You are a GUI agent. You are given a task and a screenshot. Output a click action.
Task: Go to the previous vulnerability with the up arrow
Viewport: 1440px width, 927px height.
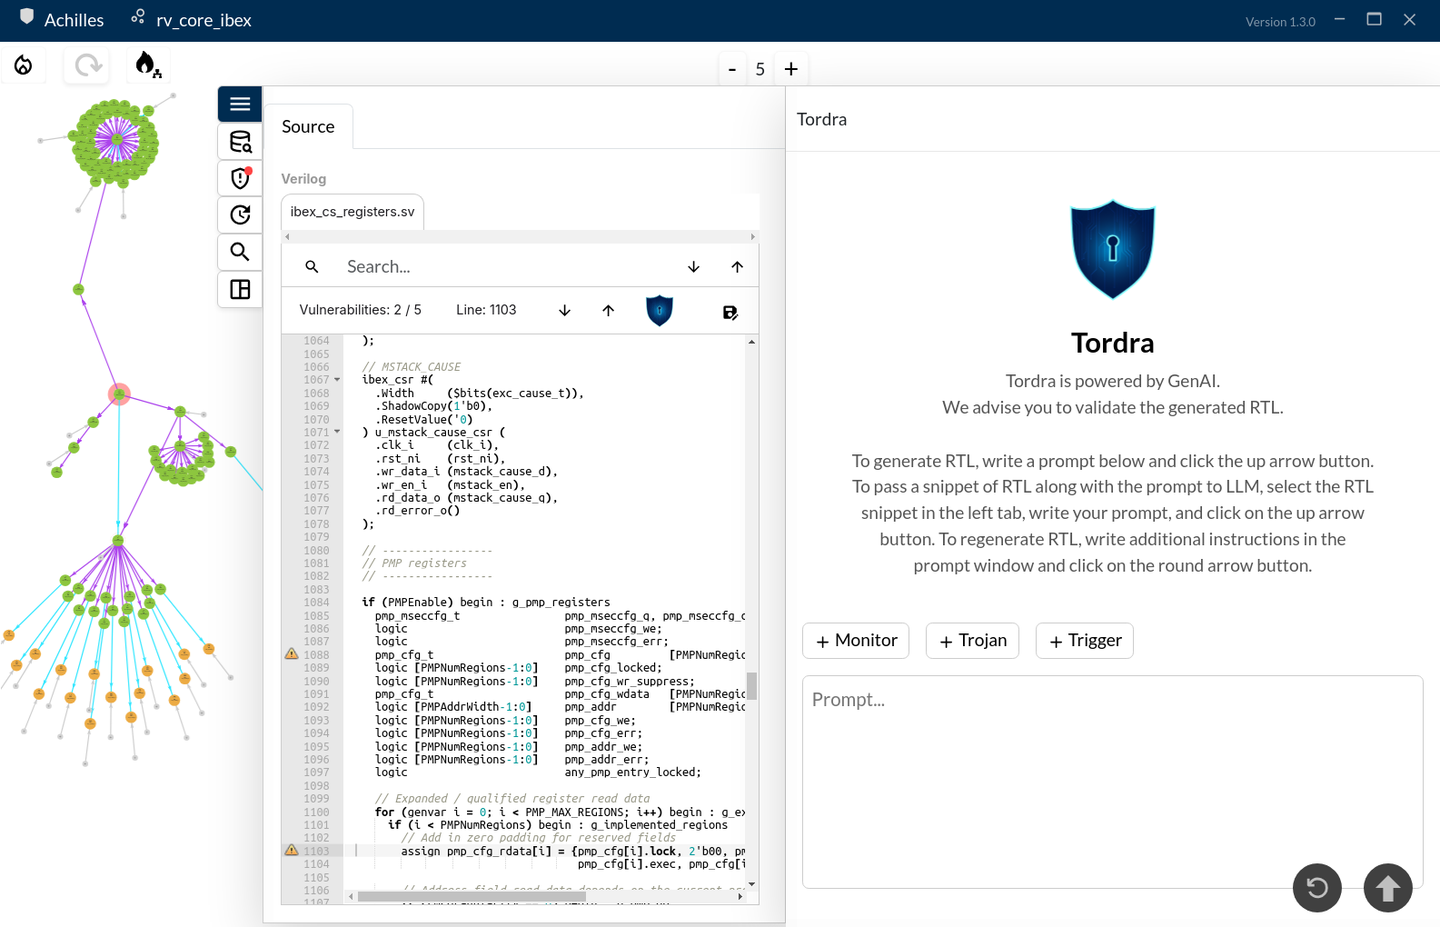pos(608,311)
